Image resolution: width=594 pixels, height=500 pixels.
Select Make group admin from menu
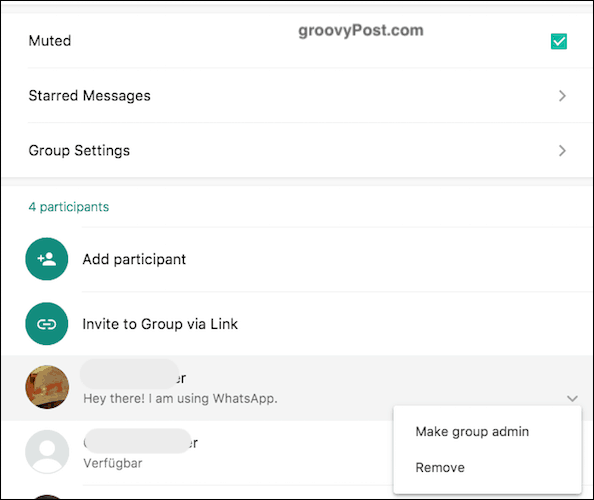click(472, 431)
